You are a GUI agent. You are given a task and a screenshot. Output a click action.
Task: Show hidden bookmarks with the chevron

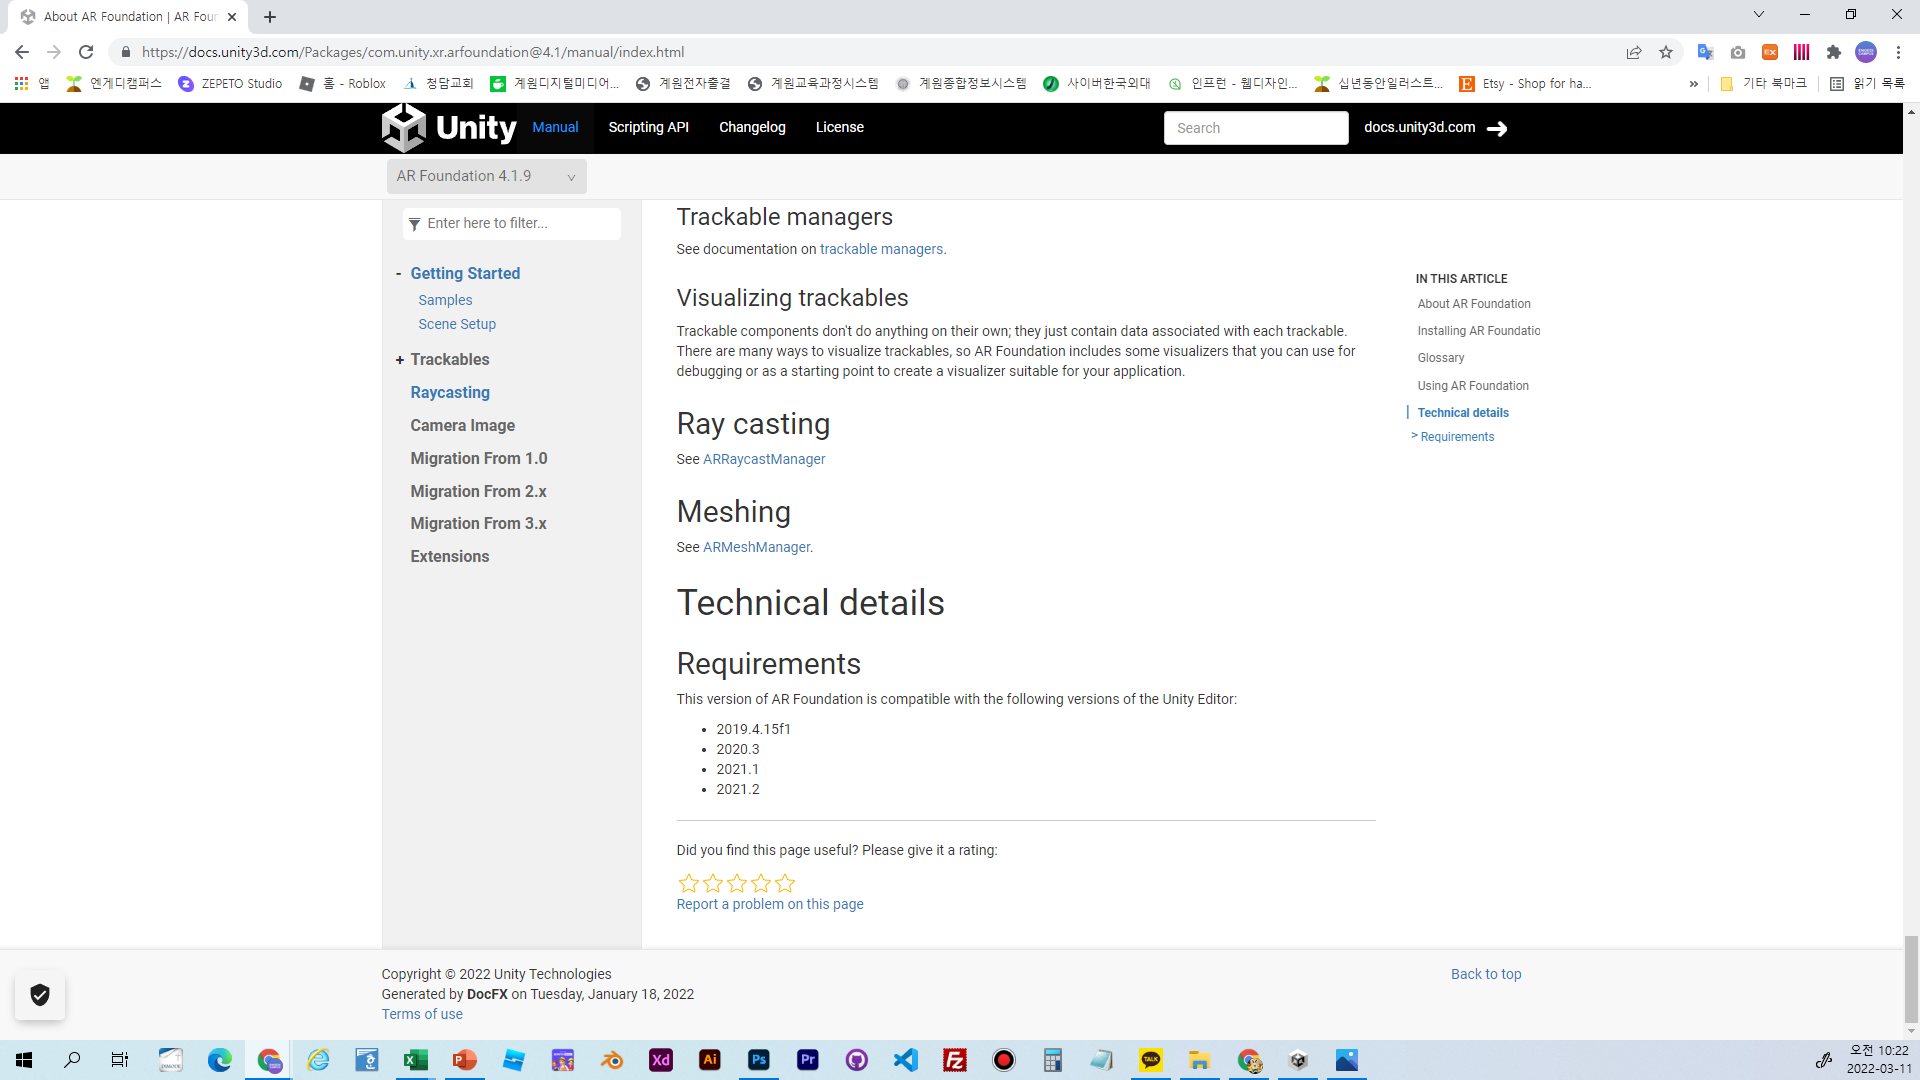[1693, 84]
